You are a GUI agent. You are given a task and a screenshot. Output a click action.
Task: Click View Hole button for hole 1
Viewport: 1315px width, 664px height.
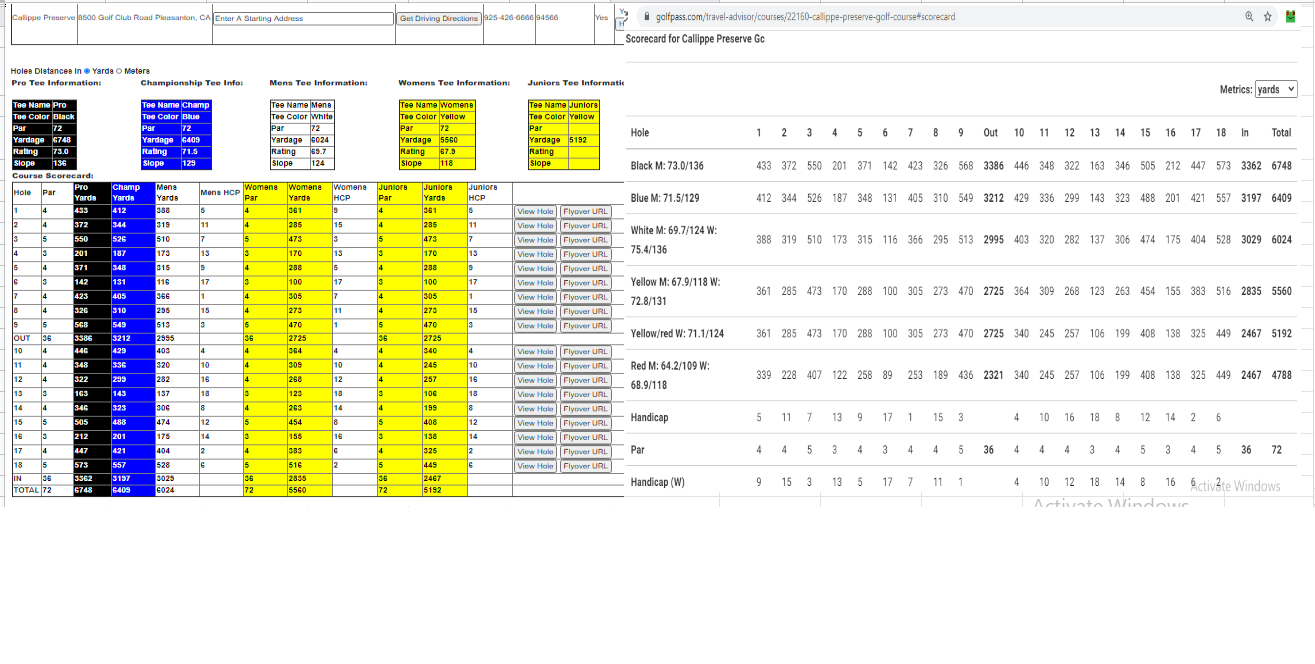point(535,211)
